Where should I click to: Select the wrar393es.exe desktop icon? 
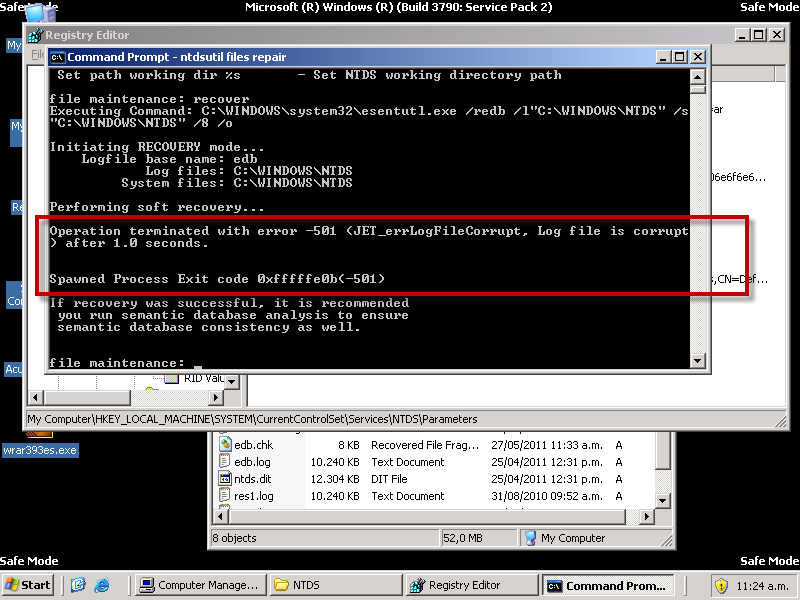point(40,450)
